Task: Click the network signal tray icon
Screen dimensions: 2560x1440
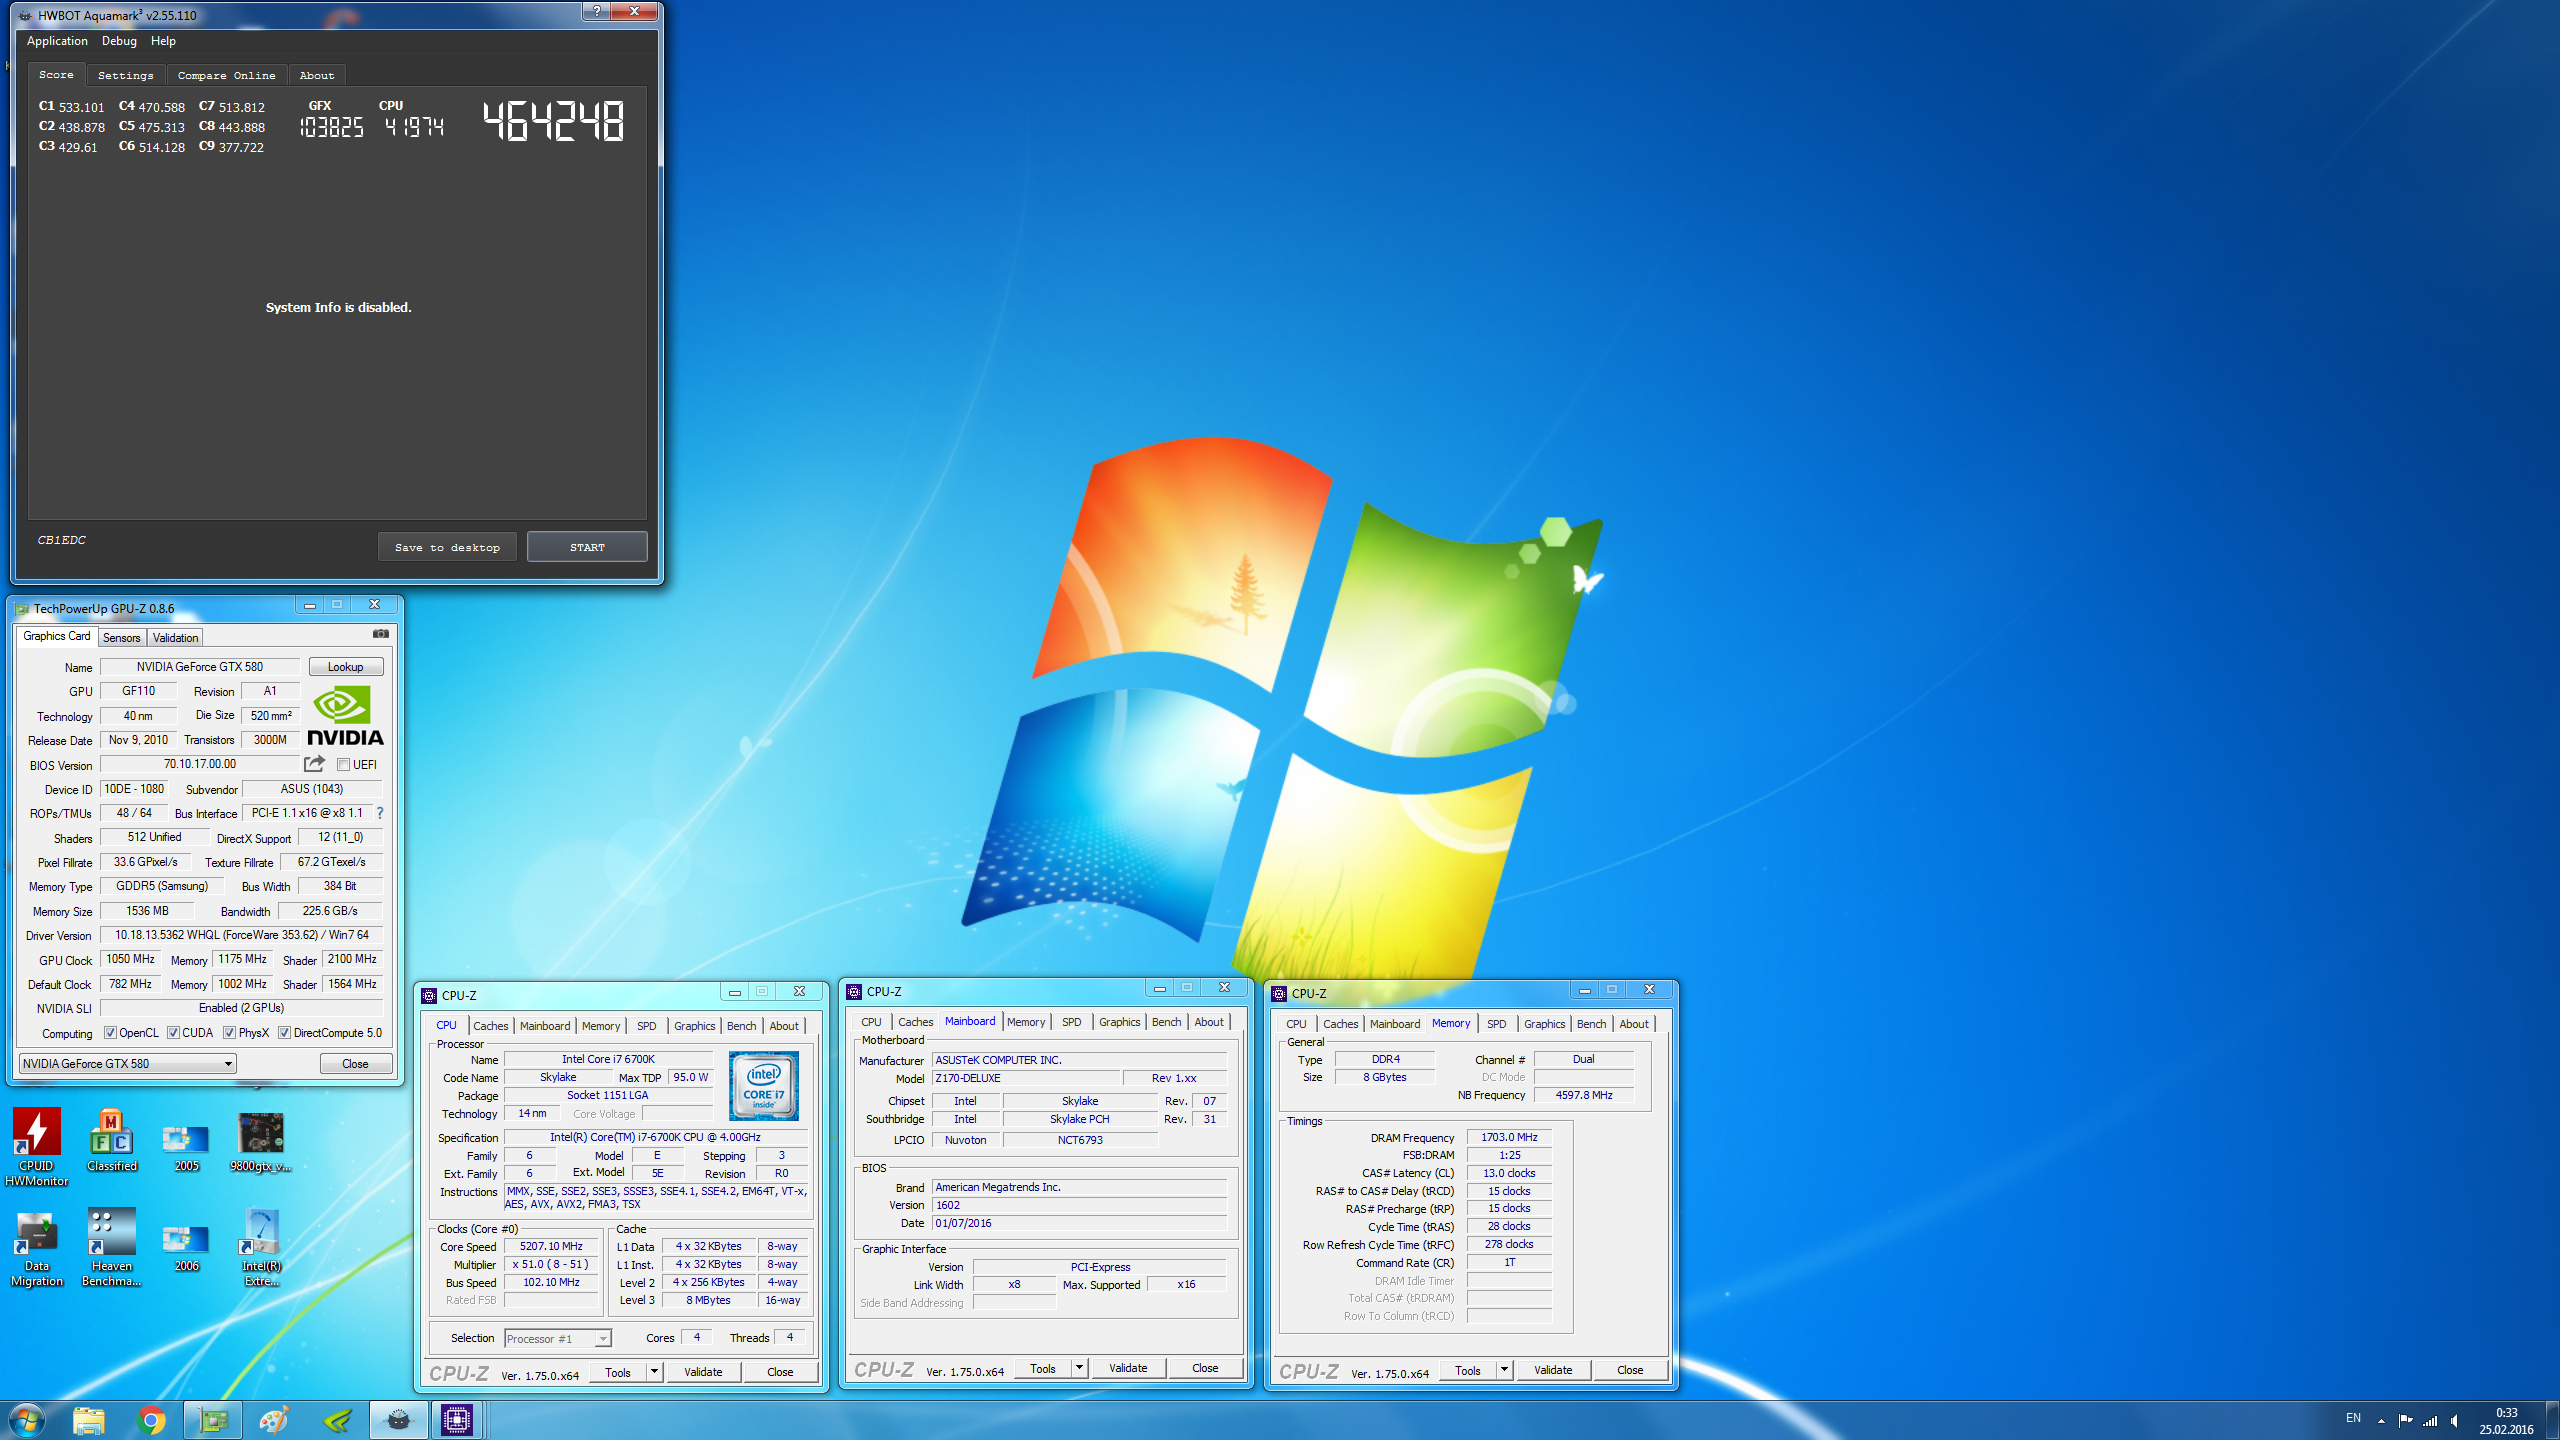Action: point(2429,1420)
